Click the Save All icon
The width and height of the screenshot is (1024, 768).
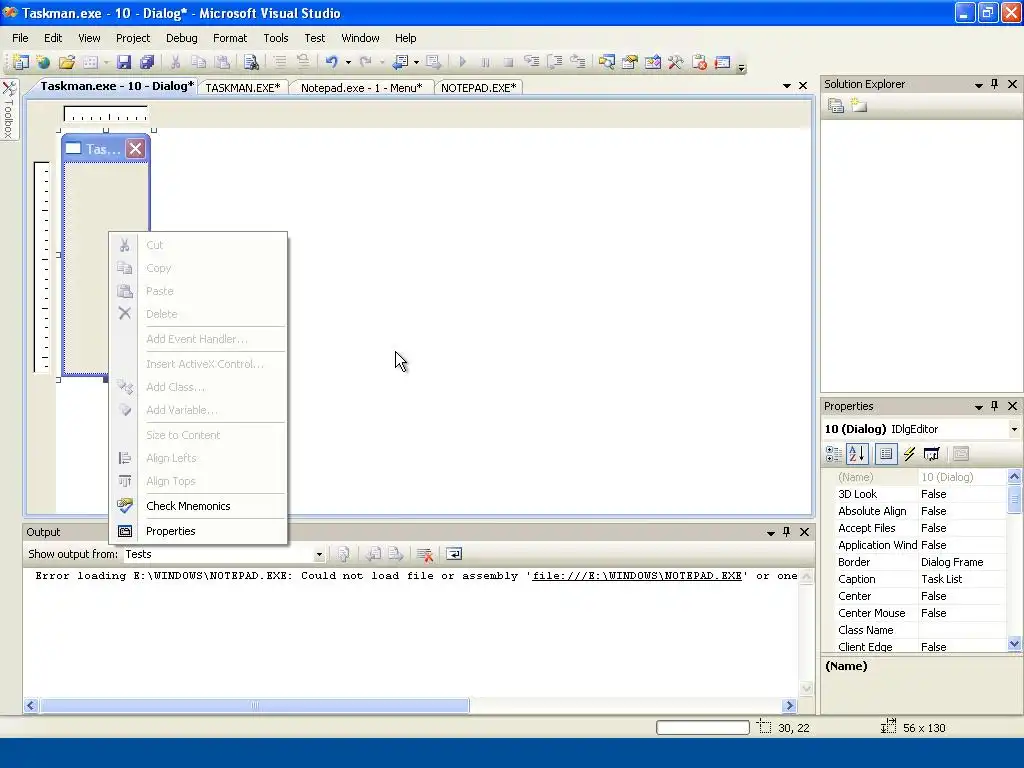pyautogui.click(x=147, y=62)
